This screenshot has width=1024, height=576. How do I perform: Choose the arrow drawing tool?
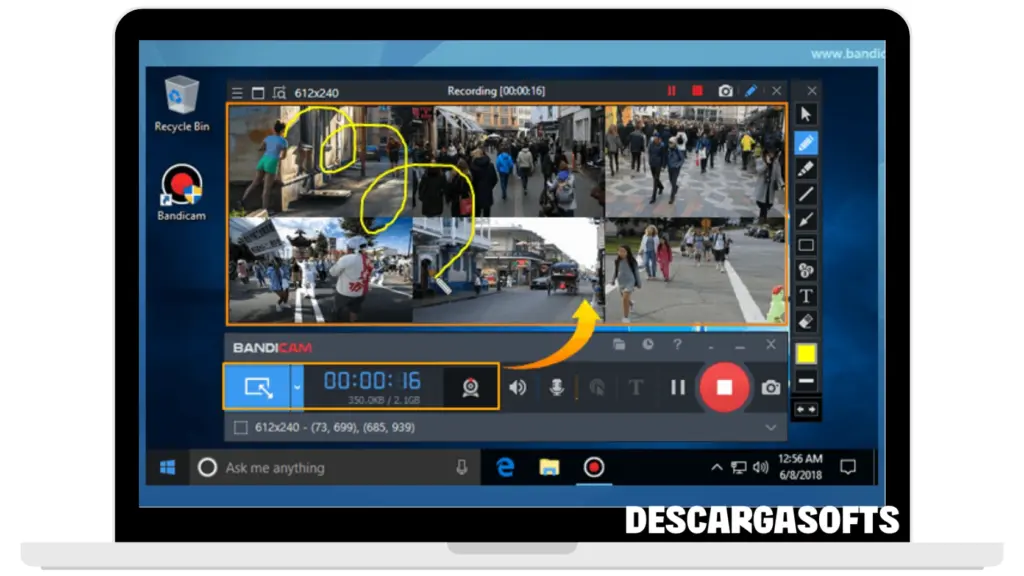pos(806,220)
